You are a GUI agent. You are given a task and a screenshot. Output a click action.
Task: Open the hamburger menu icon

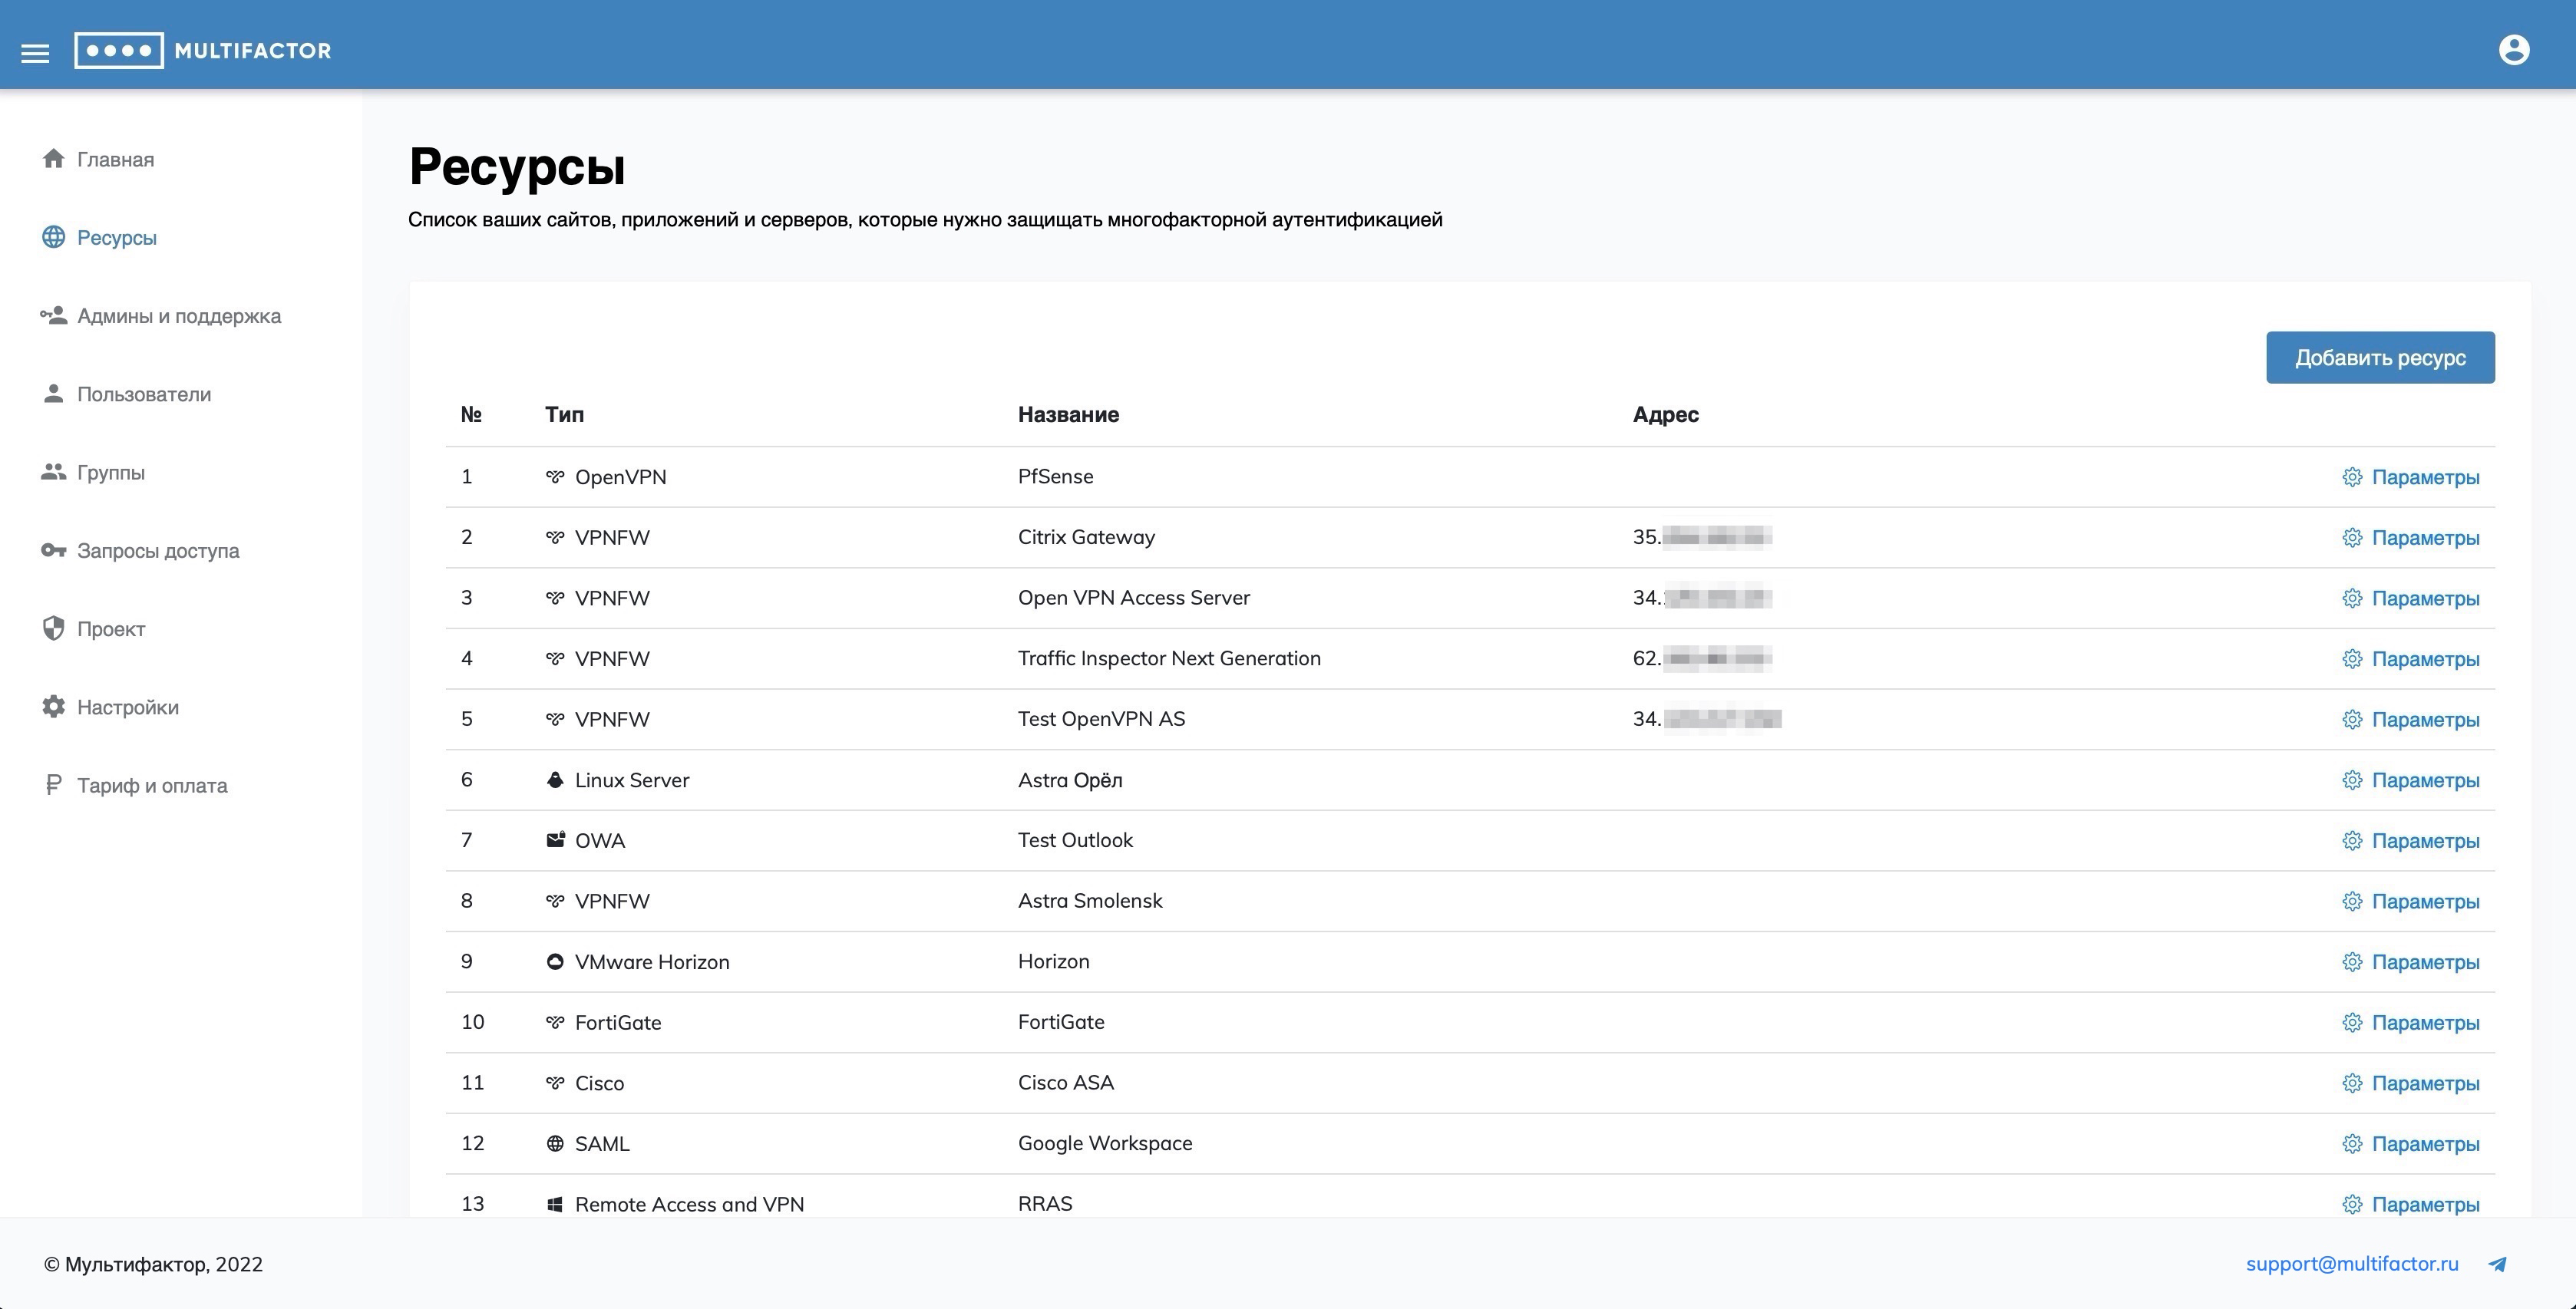pyautogui.click(x=35, y=52)
